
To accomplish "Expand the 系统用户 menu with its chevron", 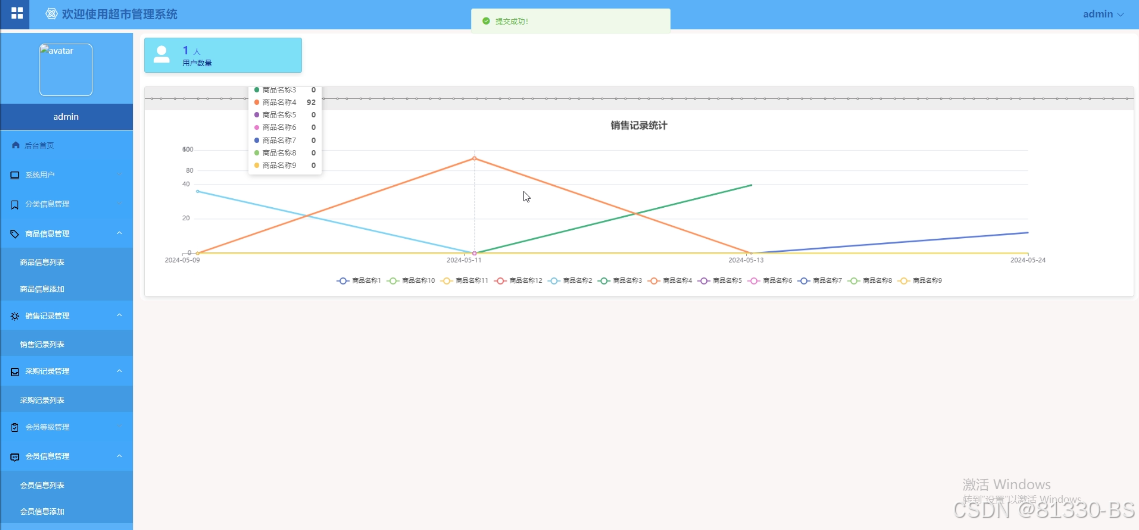I will (x=119, y=175).
